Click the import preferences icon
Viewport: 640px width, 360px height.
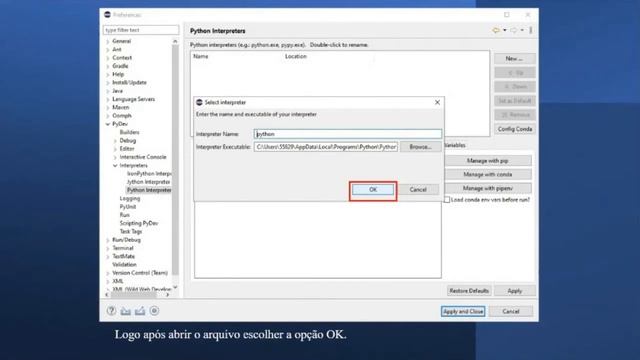(126, 311)
